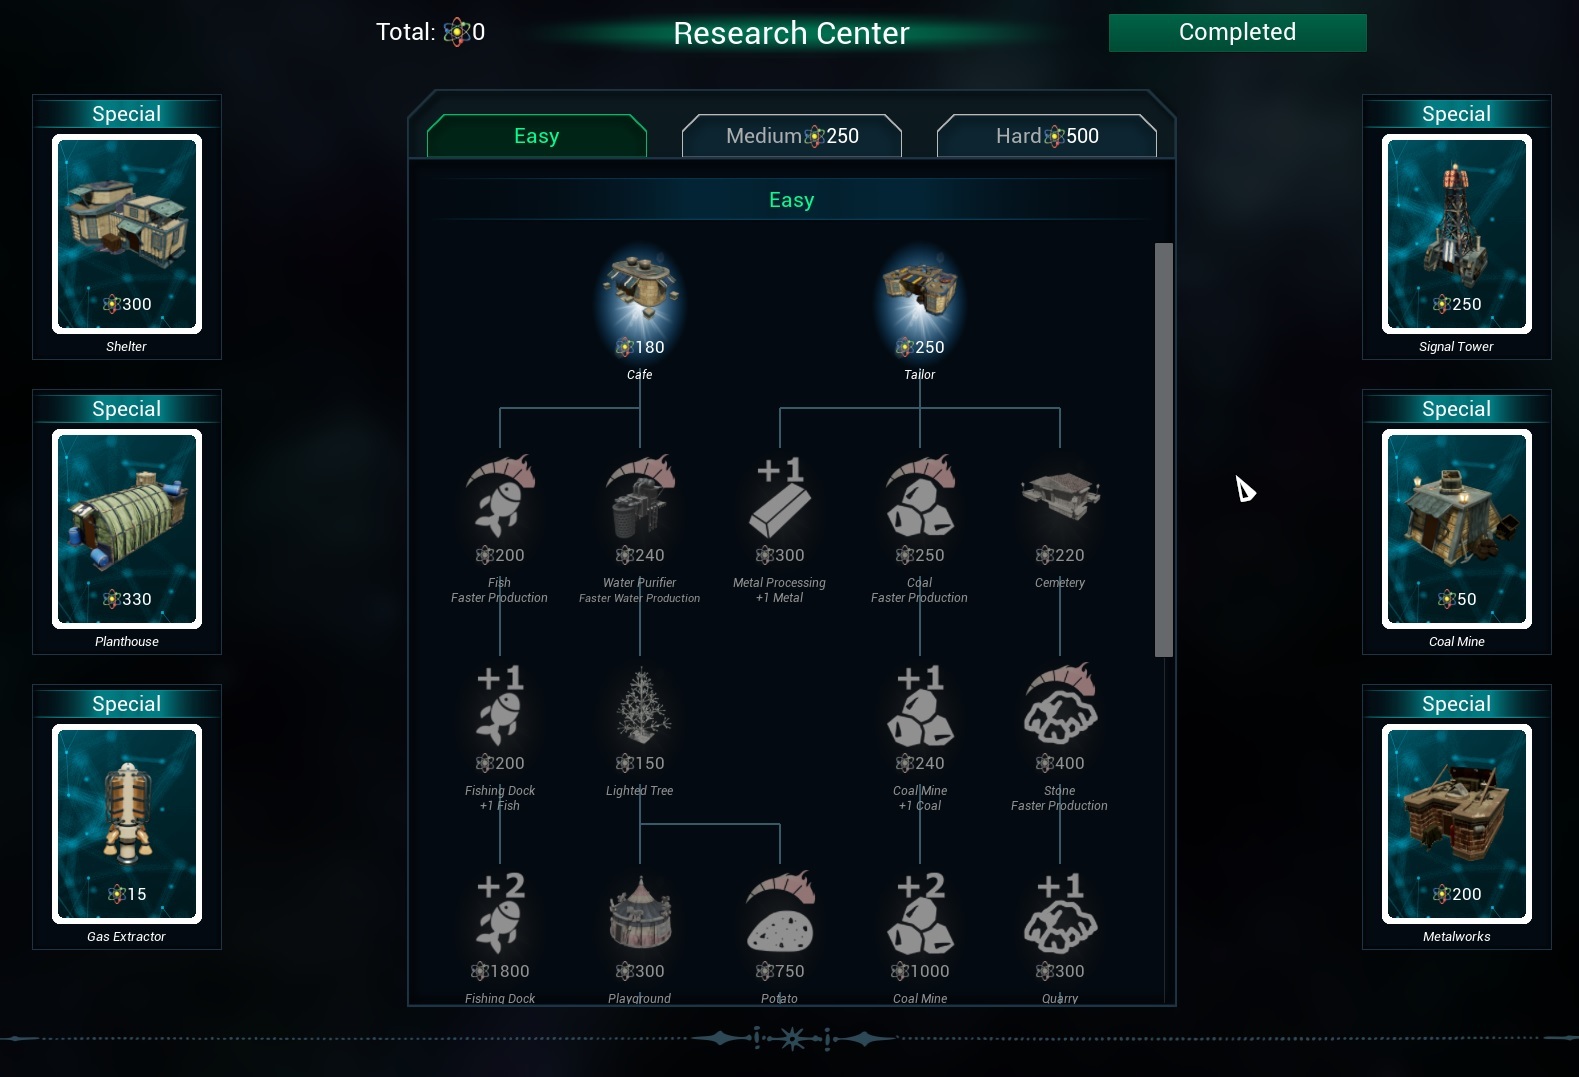This screenshot has width=1579, height=1077.
Task: Pick the Metal Processing +1 Metal icon
Action: coord(780,497)
